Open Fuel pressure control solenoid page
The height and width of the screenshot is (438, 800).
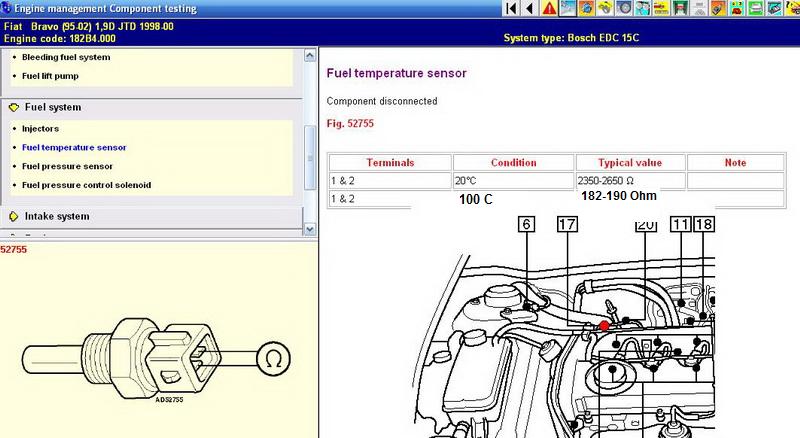(86, 185)
